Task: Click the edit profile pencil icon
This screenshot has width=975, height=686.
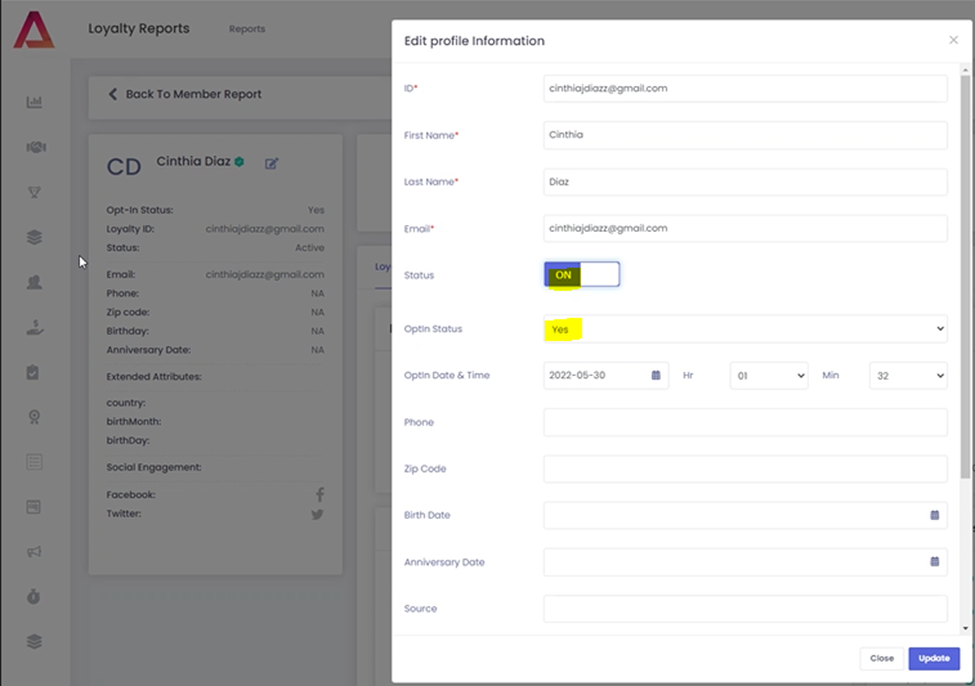Action: (272, 164)
